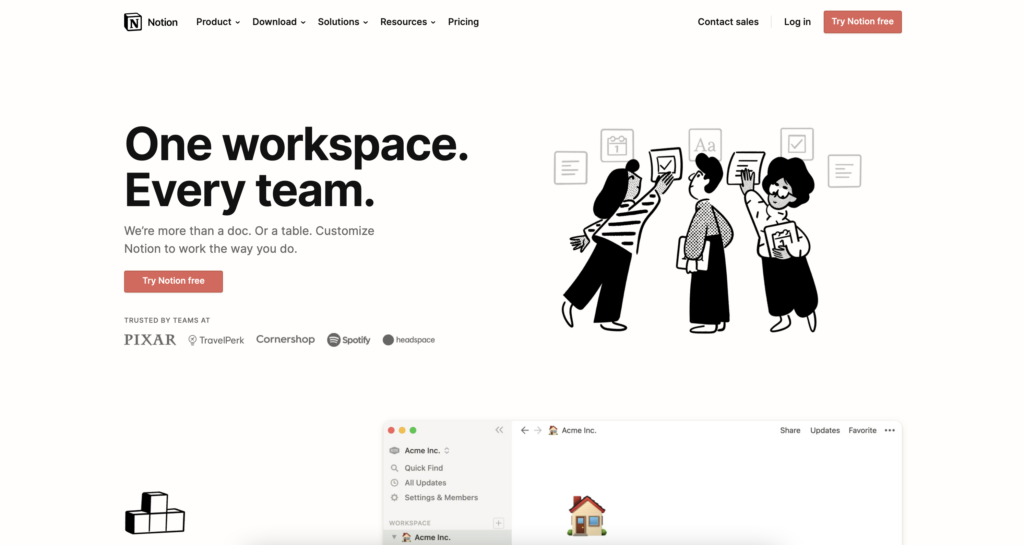1024x545 pixels.
Task: Expand the Resources menu
Action: (x=408, y=22)
